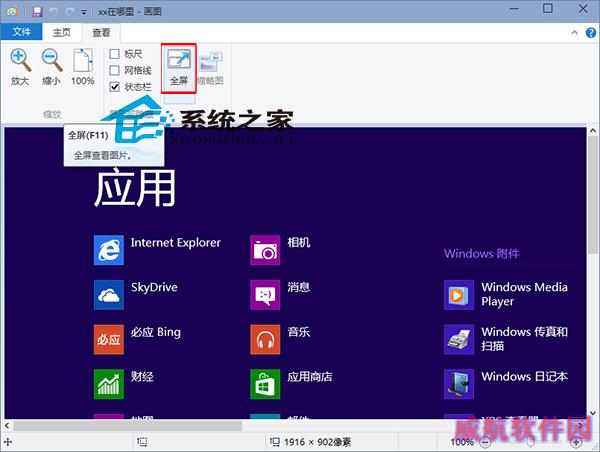
Task: Open the Paint app icon menu in title bar
Action: point(12,11)
